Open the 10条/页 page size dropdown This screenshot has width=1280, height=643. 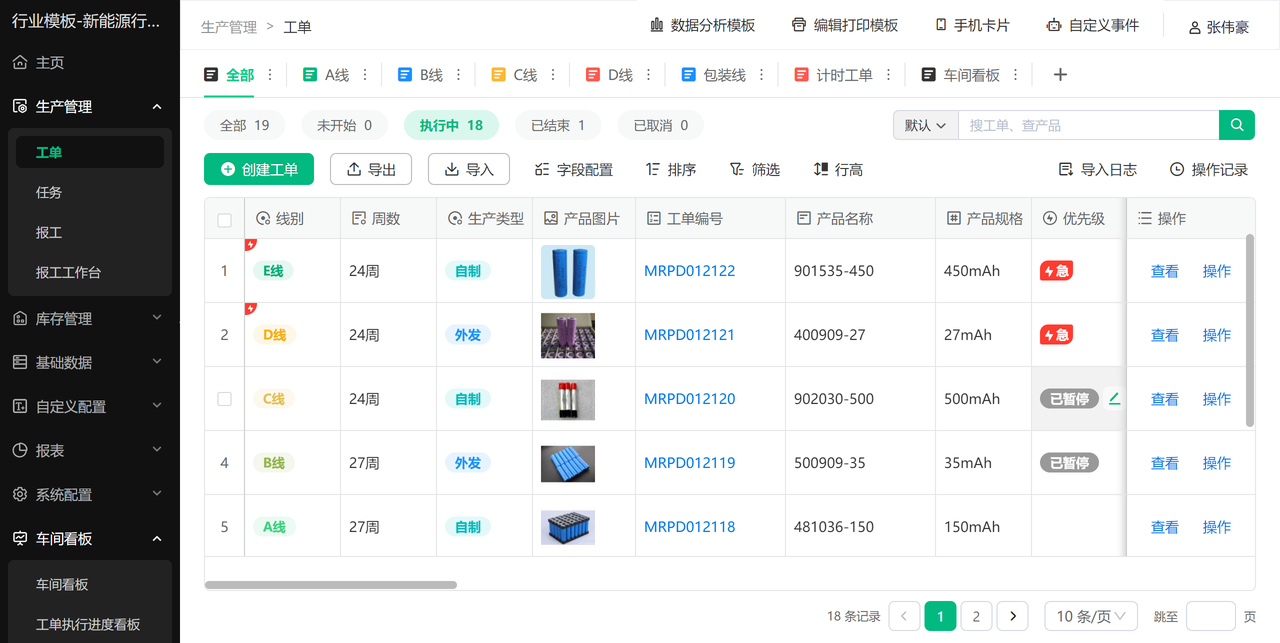1090,616
